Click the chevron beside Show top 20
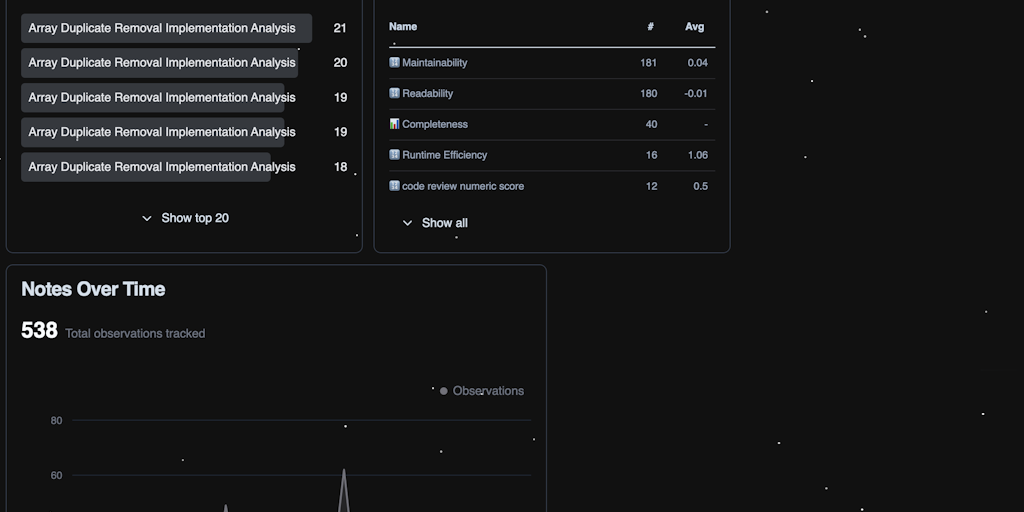Viewport: 1024px width, 512px height. click(x=147, y=219)
